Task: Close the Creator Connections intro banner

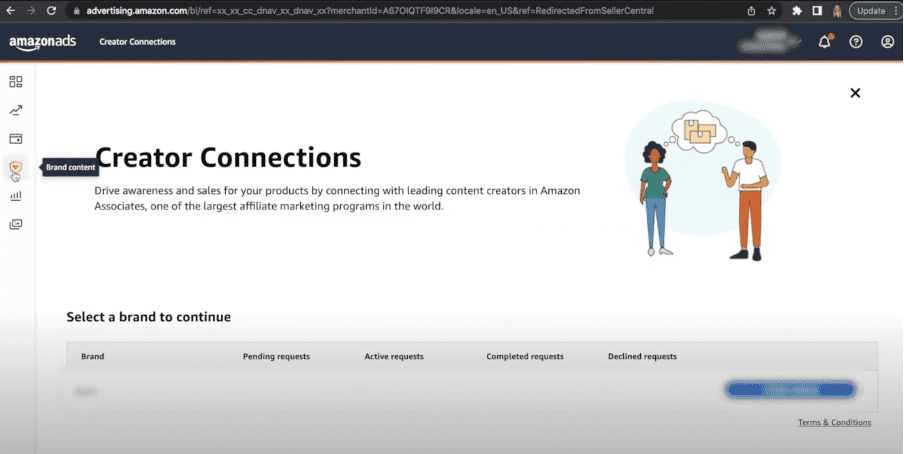Action: pos(855,93)
